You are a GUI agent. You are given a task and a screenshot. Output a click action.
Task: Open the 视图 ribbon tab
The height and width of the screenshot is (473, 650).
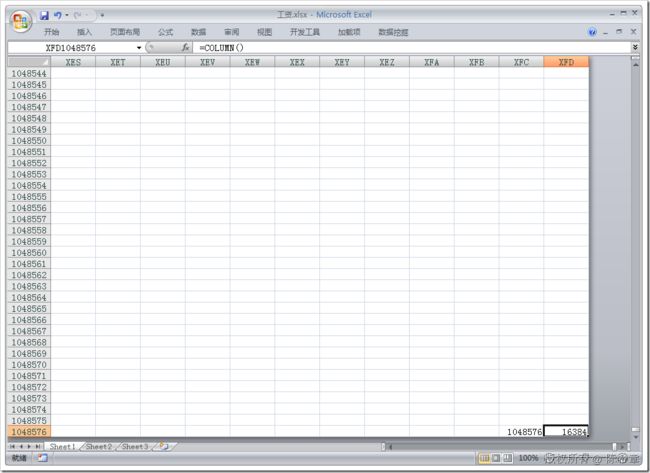point(264,32)
